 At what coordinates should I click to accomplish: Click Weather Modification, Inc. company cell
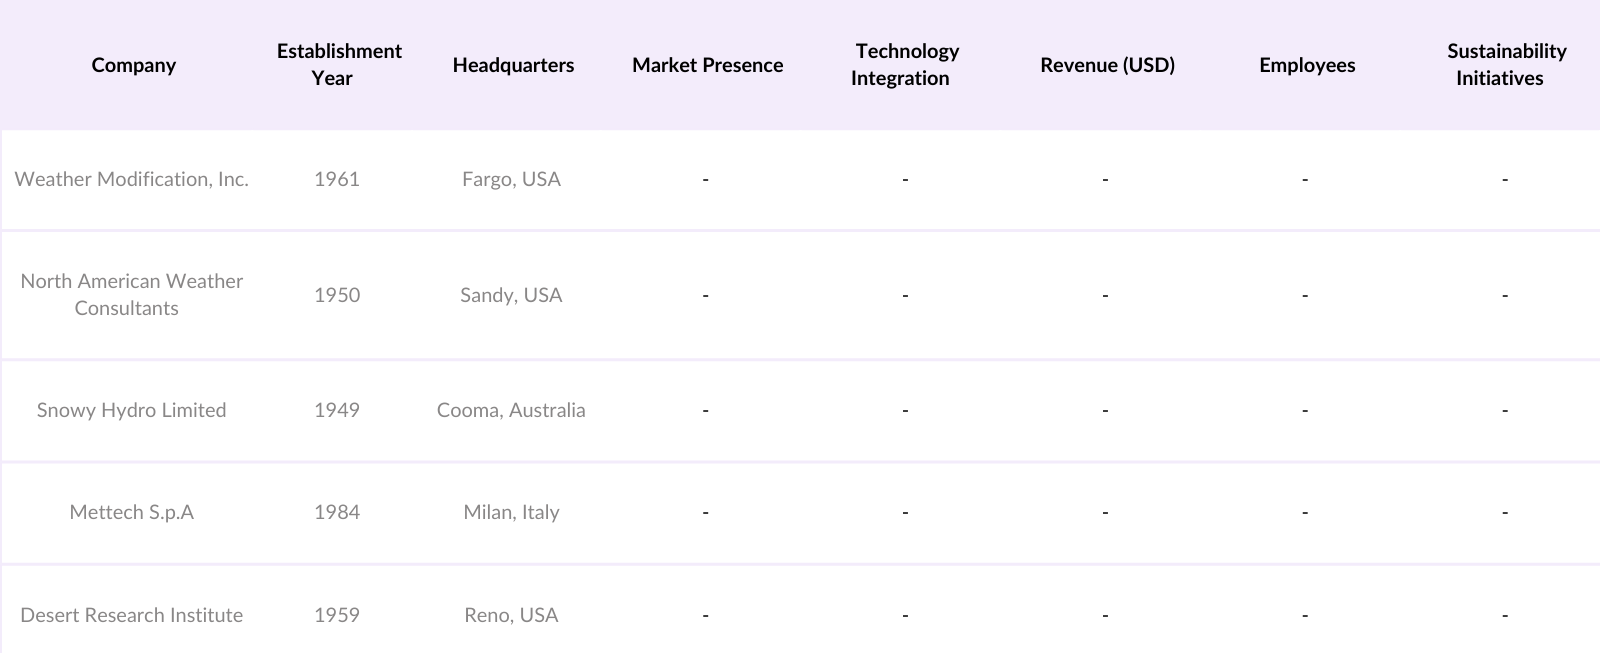pos(132,179)
